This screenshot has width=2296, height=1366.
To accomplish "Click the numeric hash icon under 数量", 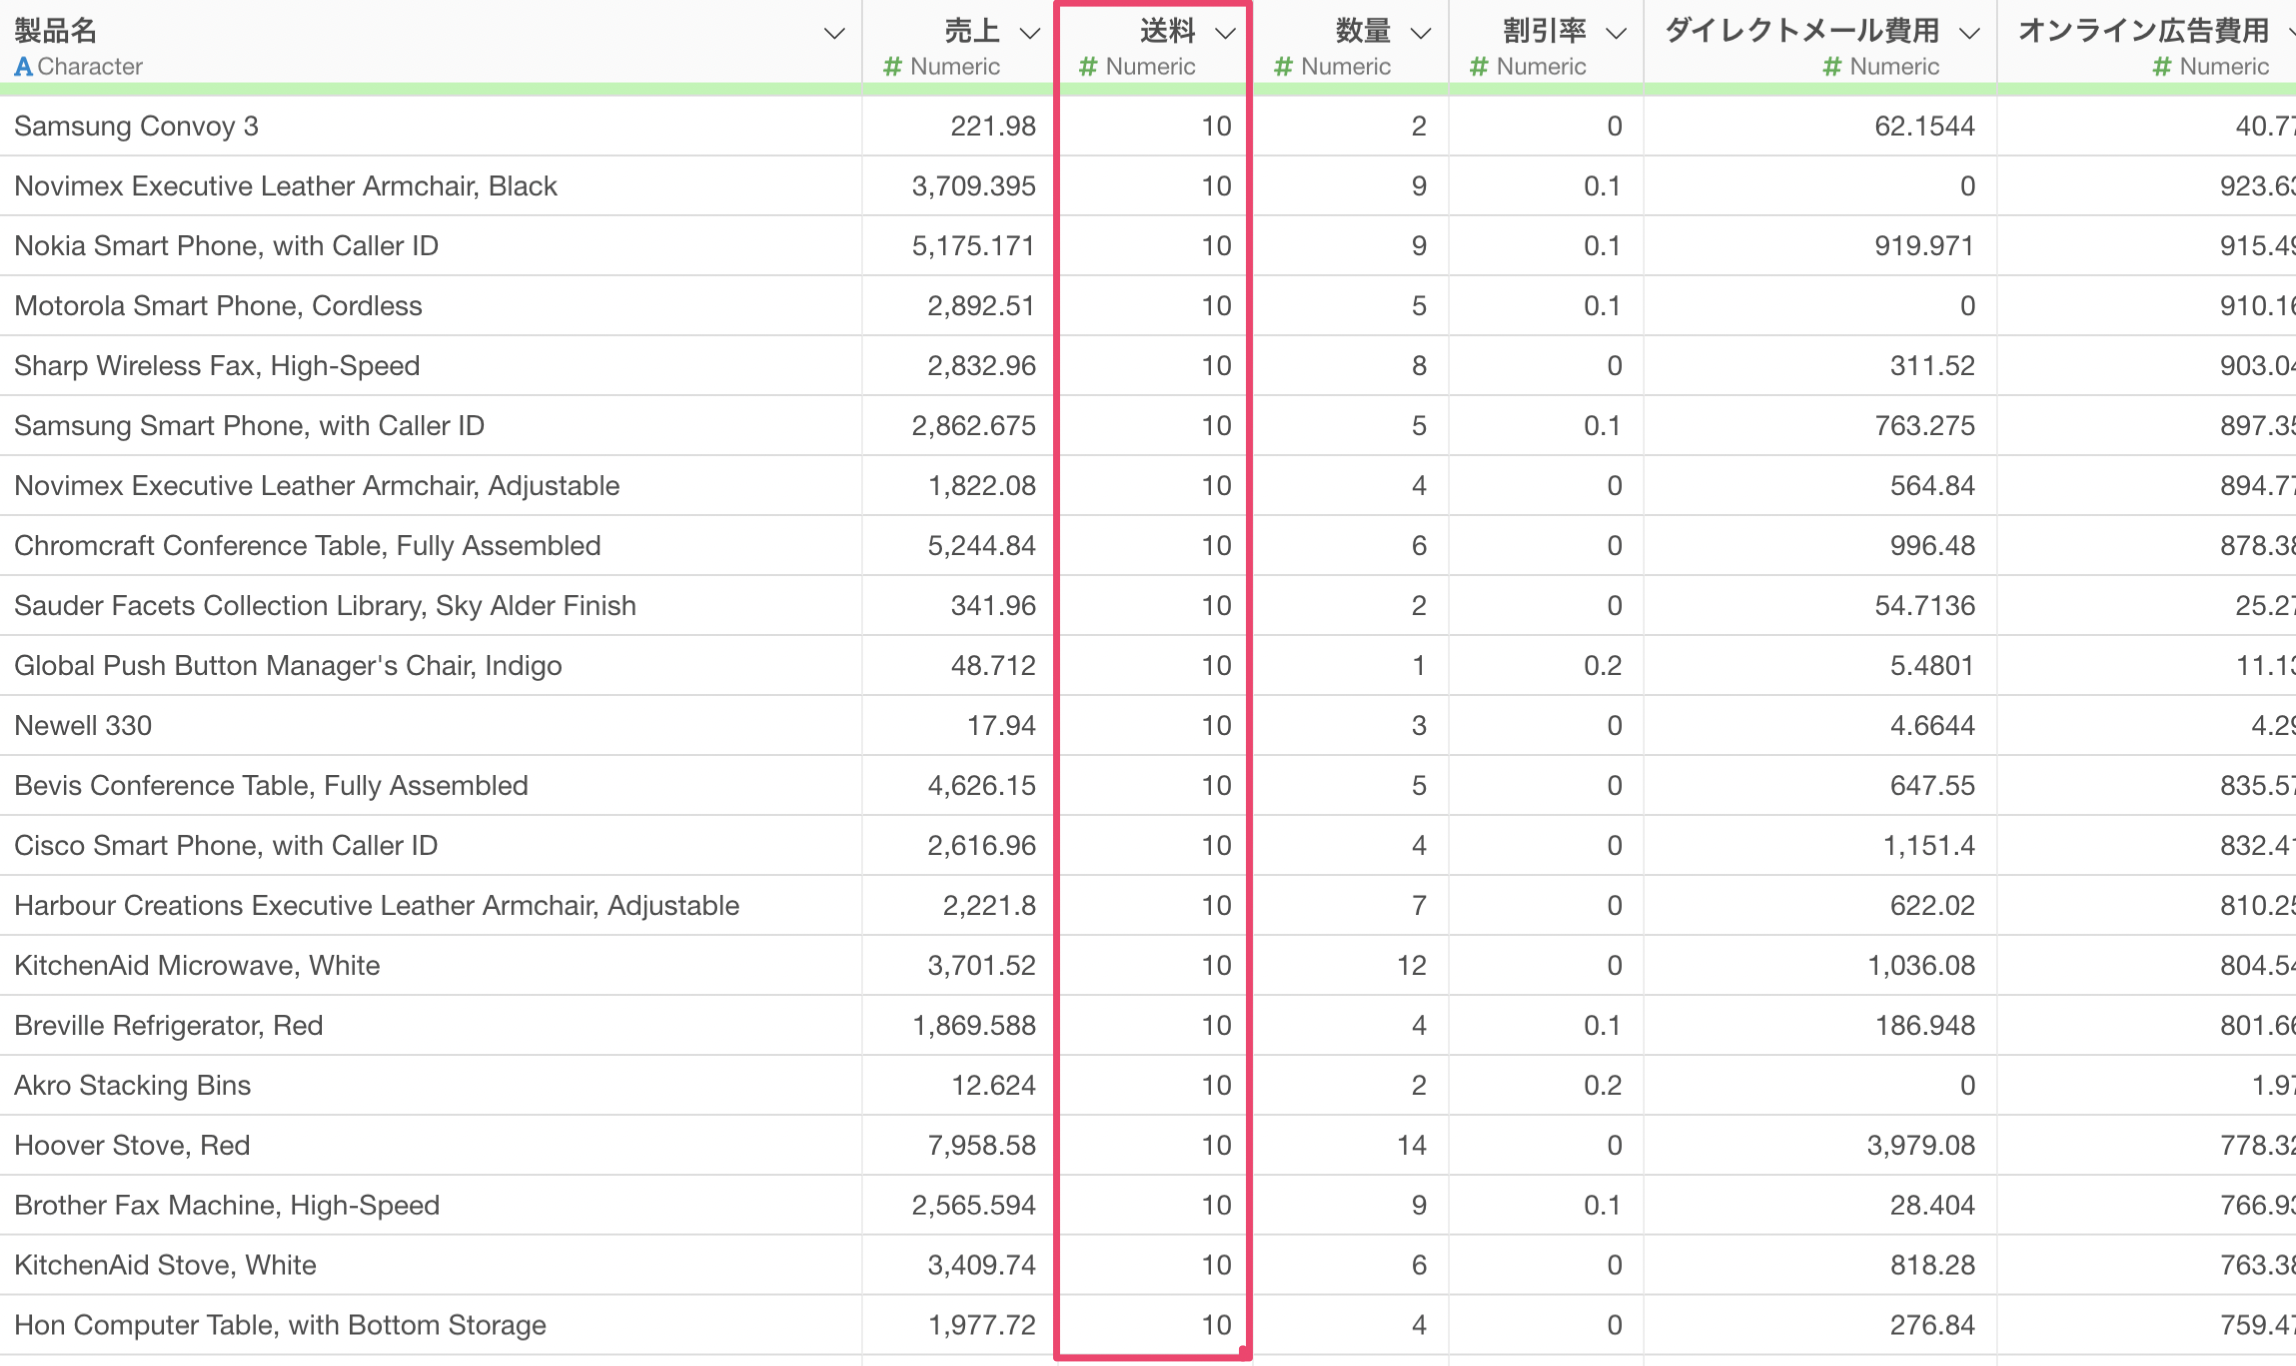I will pos(1283,67).
